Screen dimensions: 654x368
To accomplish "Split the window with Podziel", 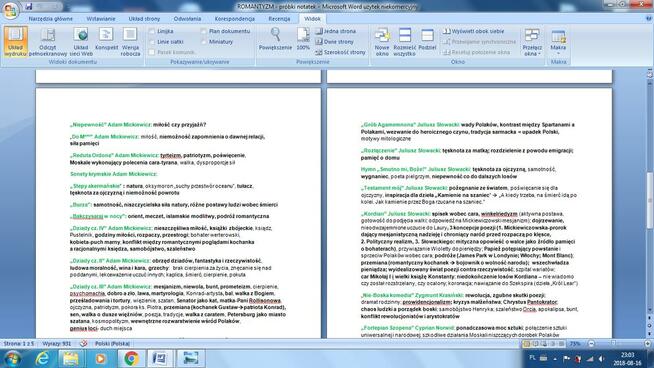I will coord(427,40).
